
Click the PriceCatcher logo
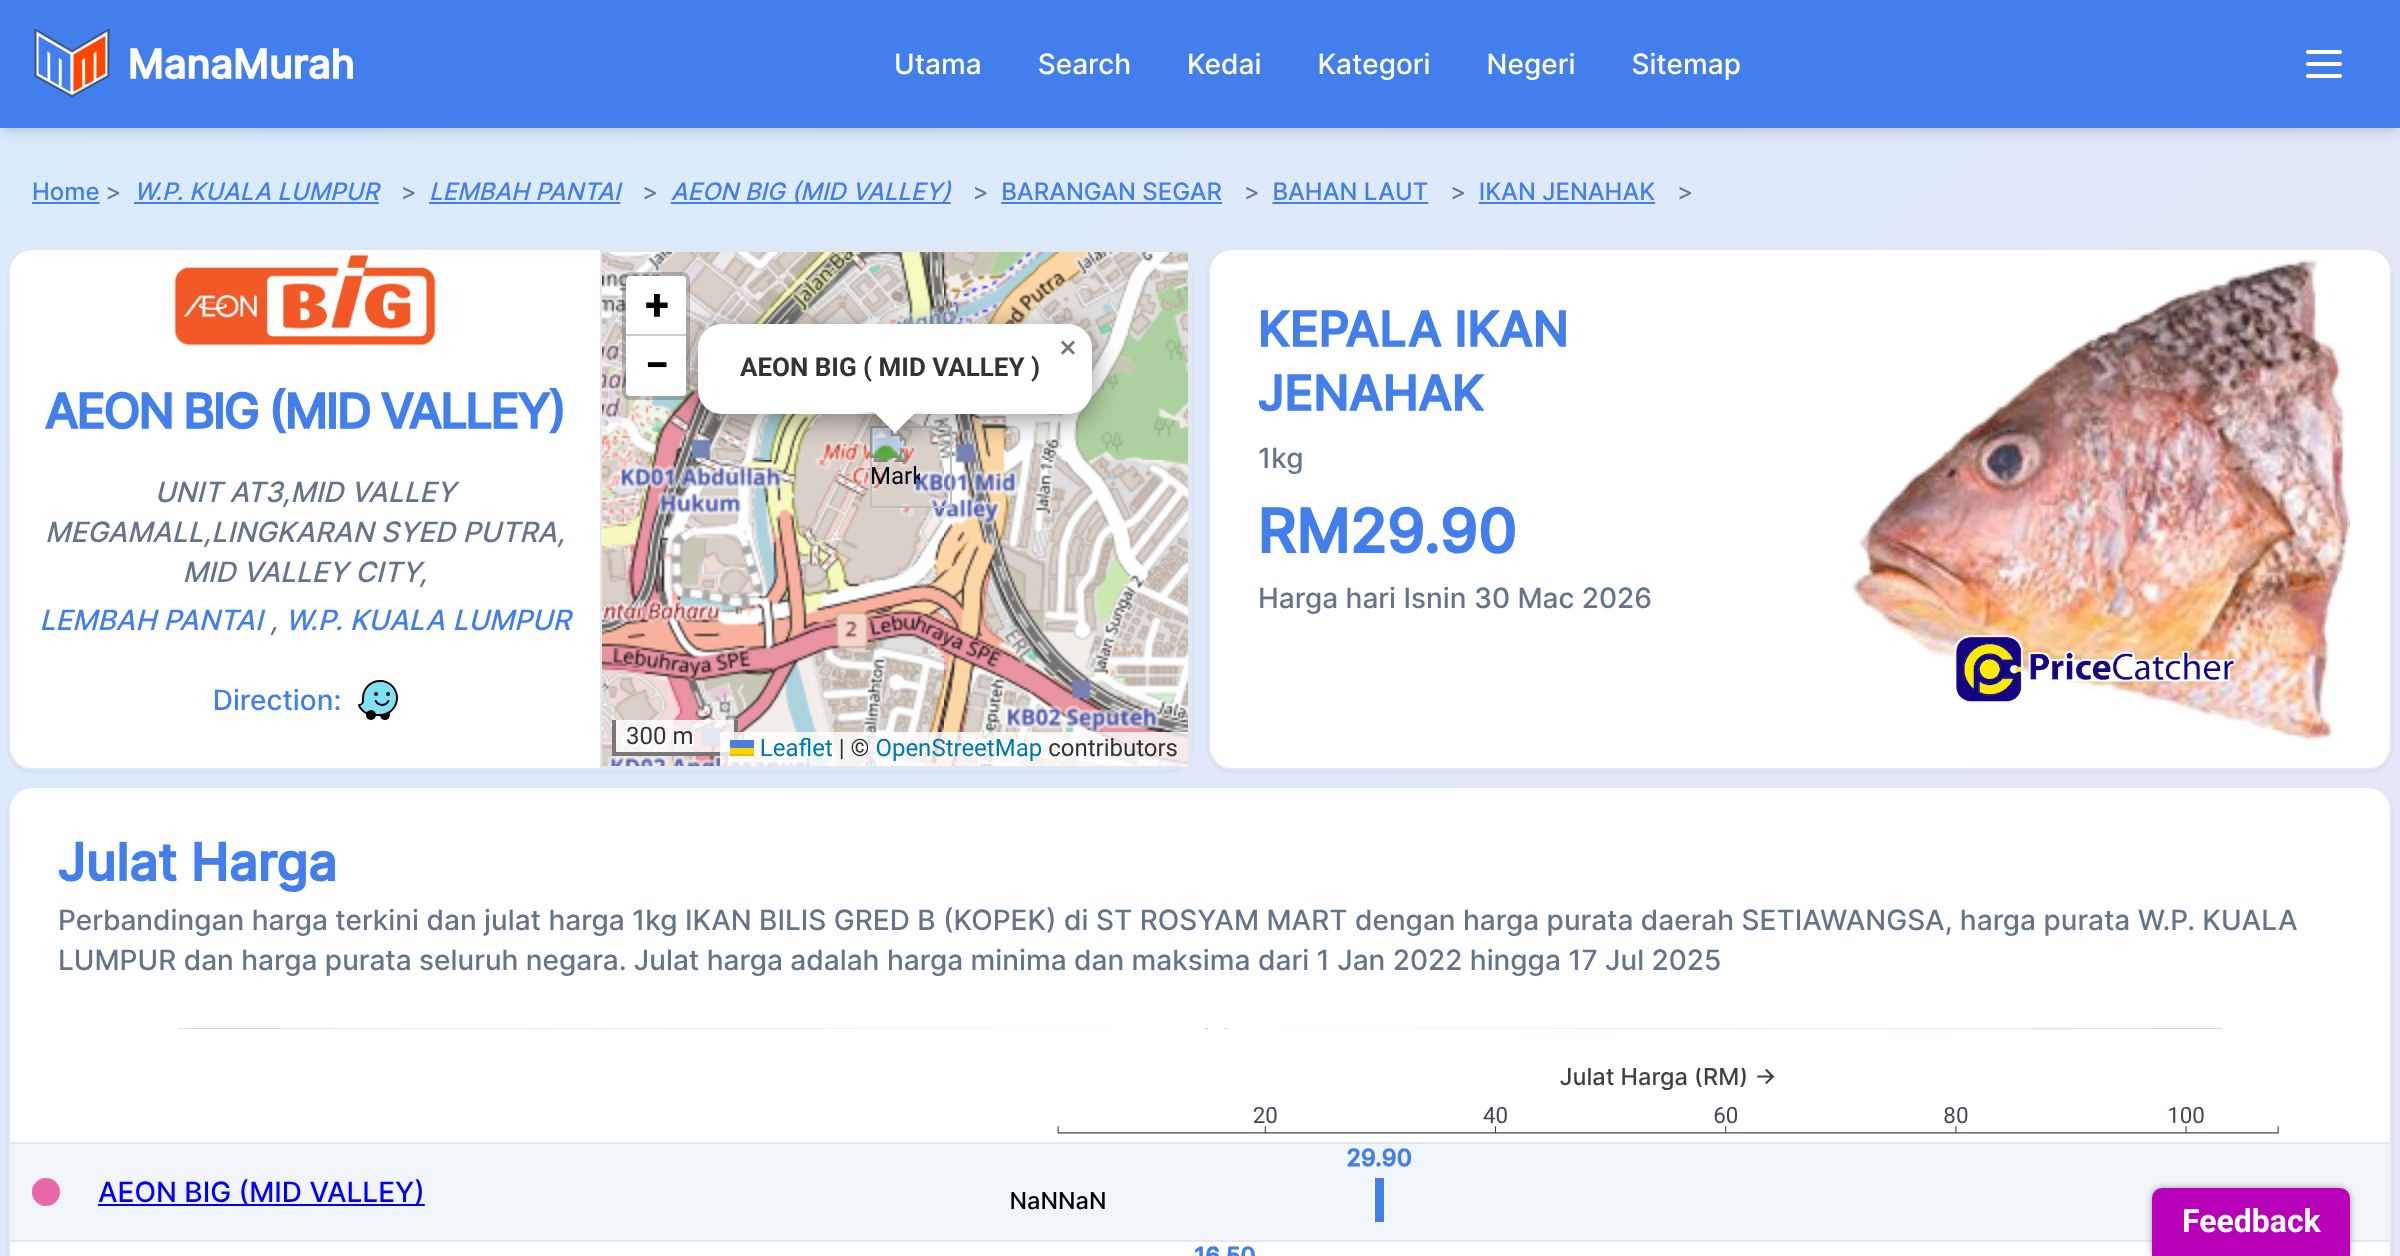(2094, 668)
